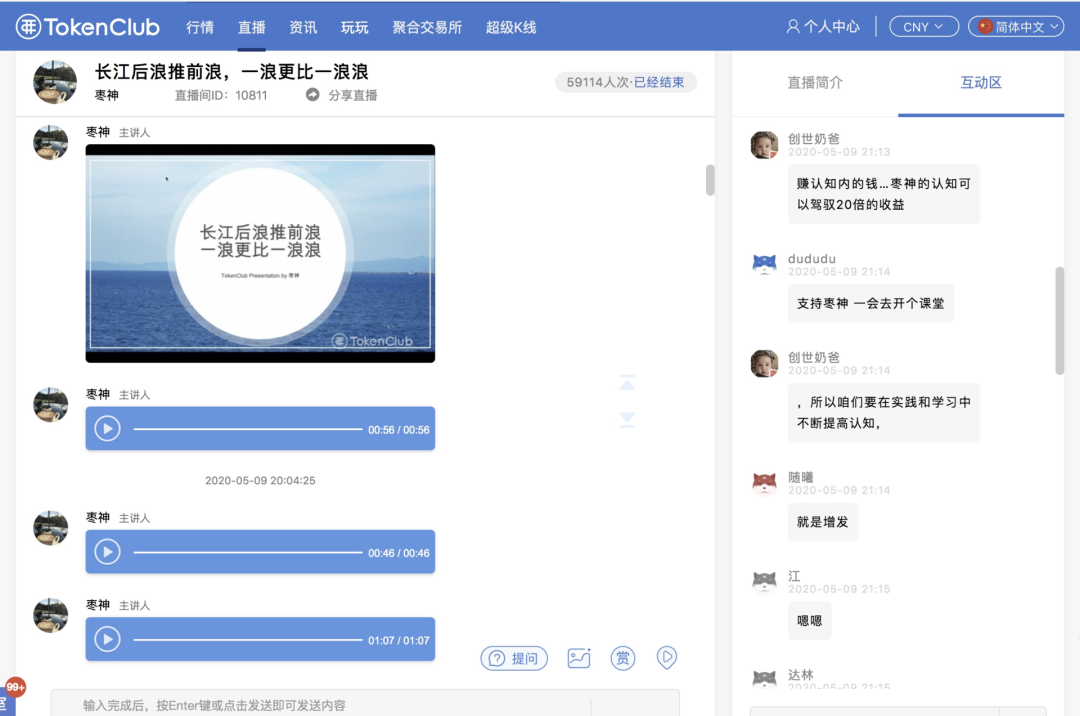Click message '所以咱们要在实践和学习中不断提高认知'
The image size is (1080, 716).
tap(884, 412)
